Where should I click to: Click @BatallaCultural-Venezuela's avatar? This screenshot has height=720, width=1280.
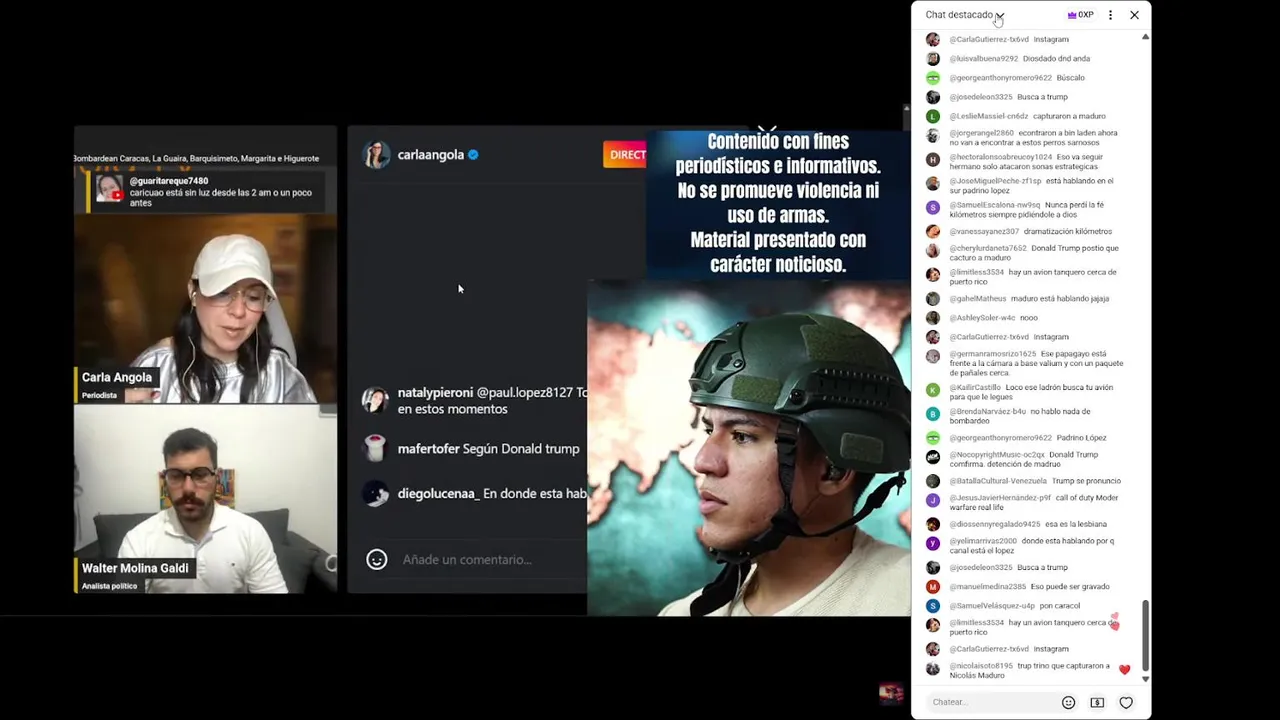coord(933,481)
